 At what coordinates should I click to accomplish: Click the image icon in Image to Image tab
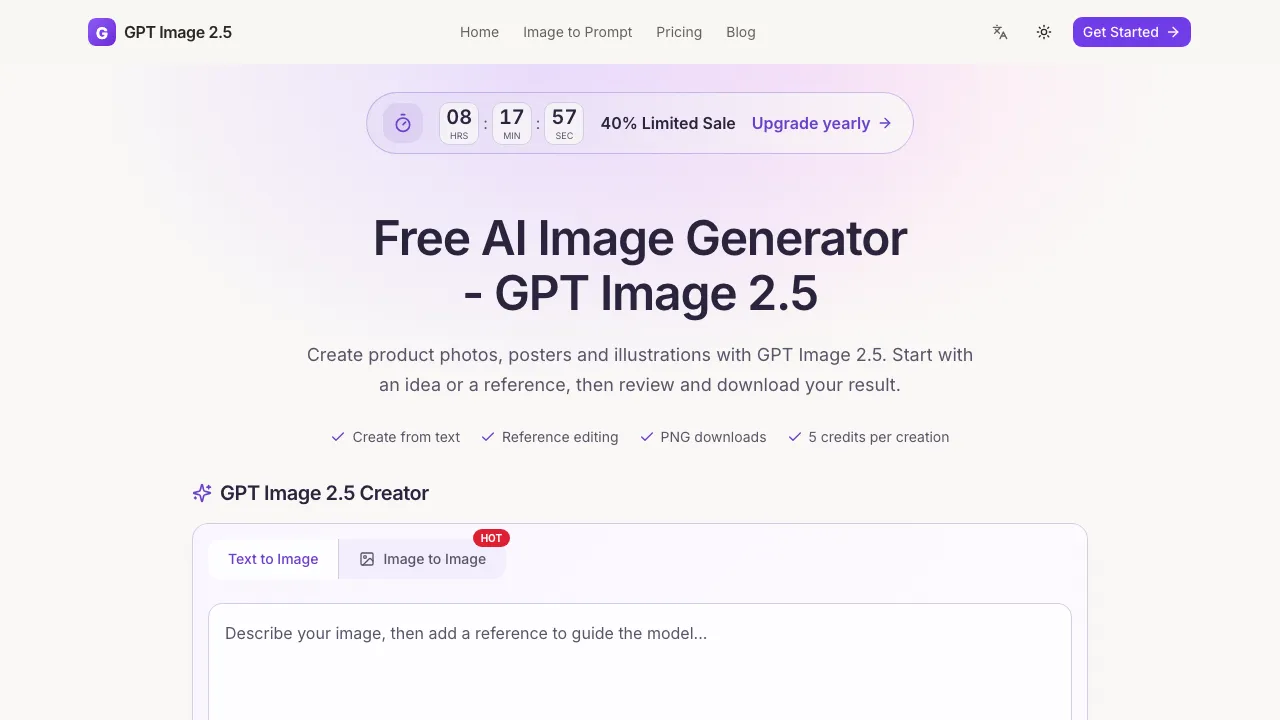tap(367, 559)
